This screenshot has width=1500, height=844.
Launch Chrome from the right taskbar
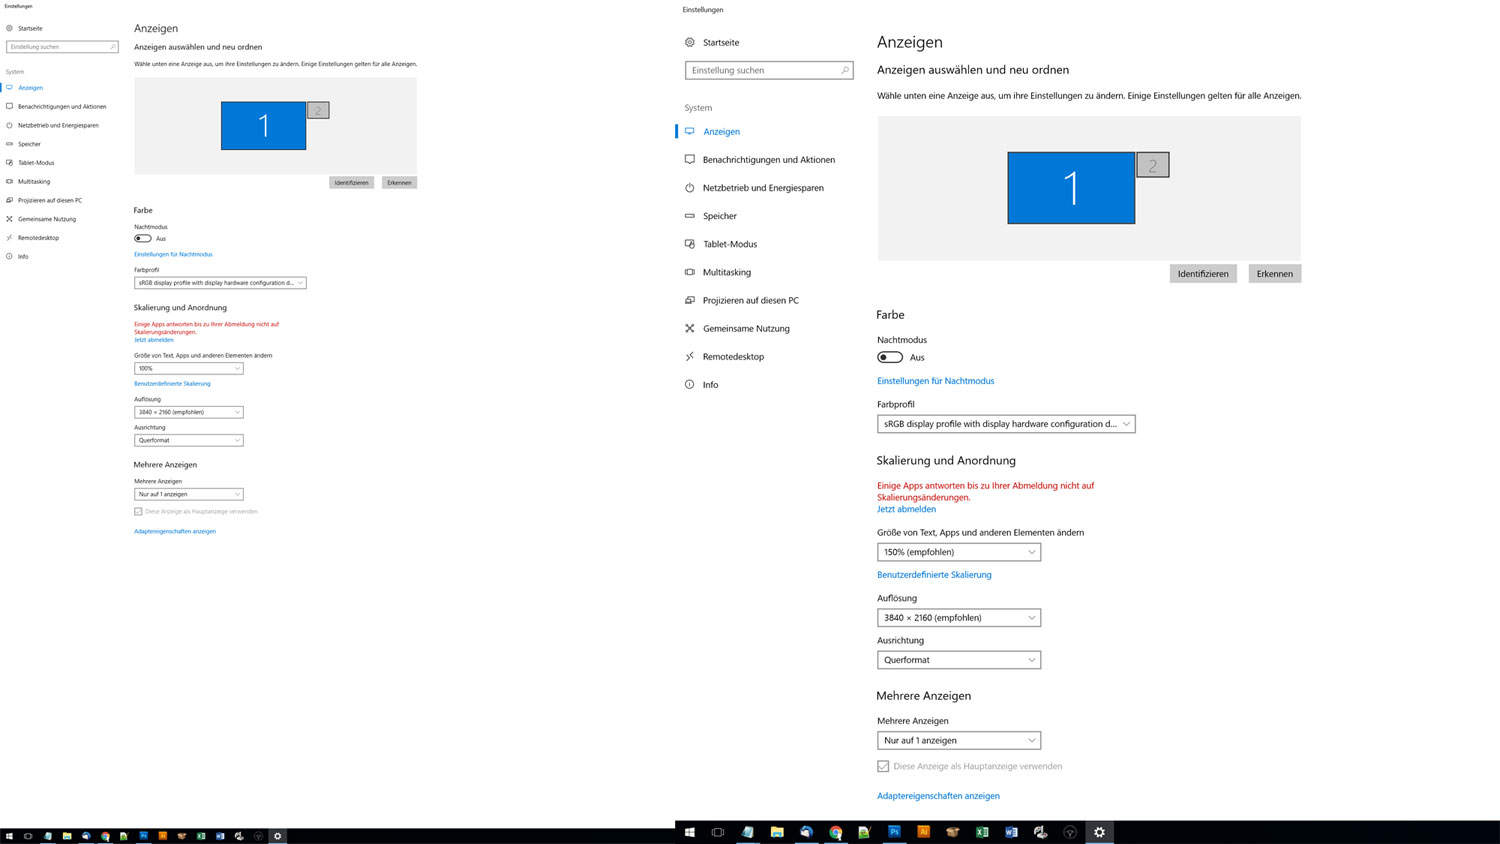click(835, 832)
